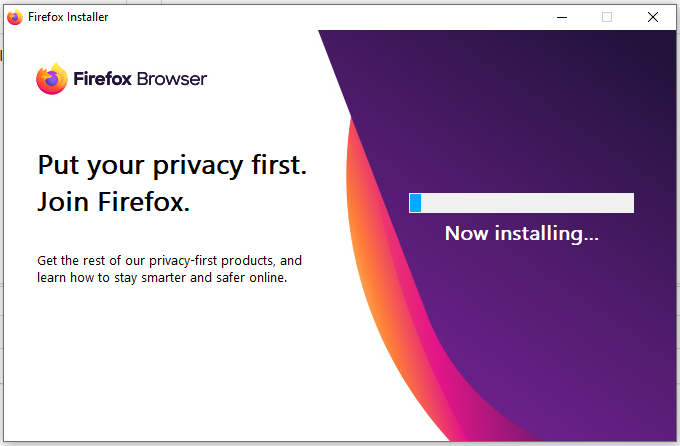
Task: Click the "Join Firefox." headline line
Action: point(114,202)
